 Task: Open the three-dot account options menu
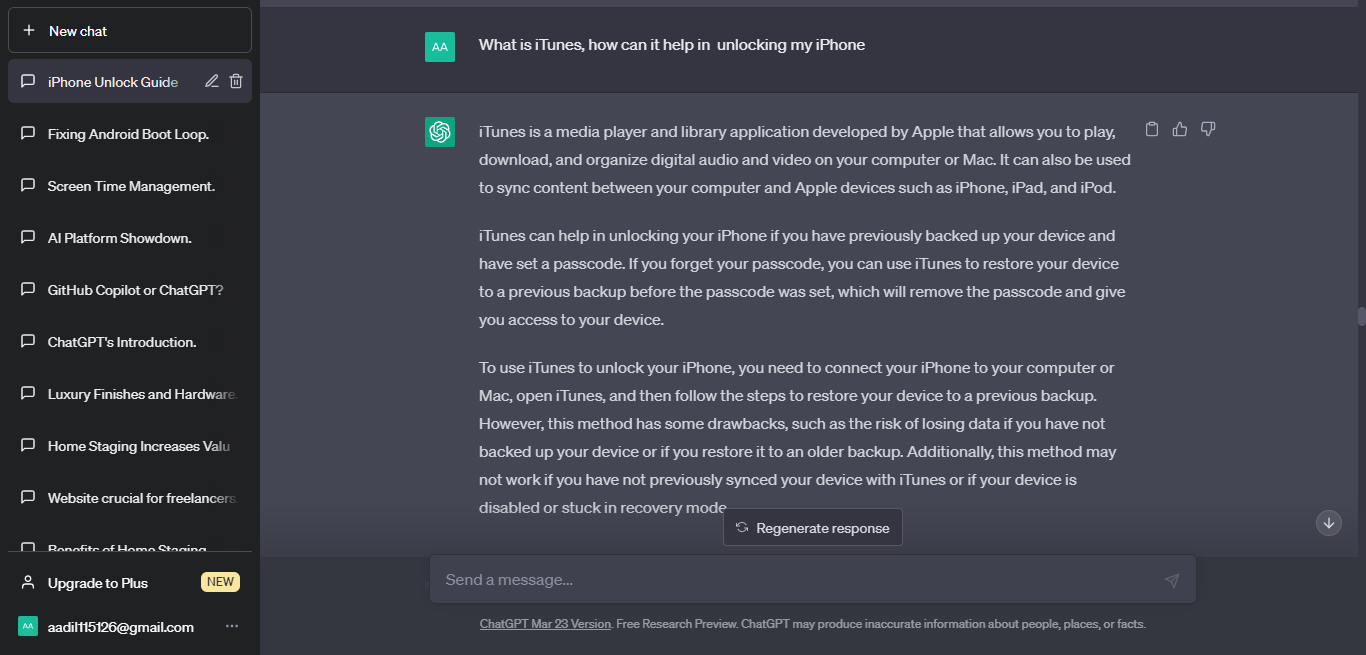pos(232,627)
